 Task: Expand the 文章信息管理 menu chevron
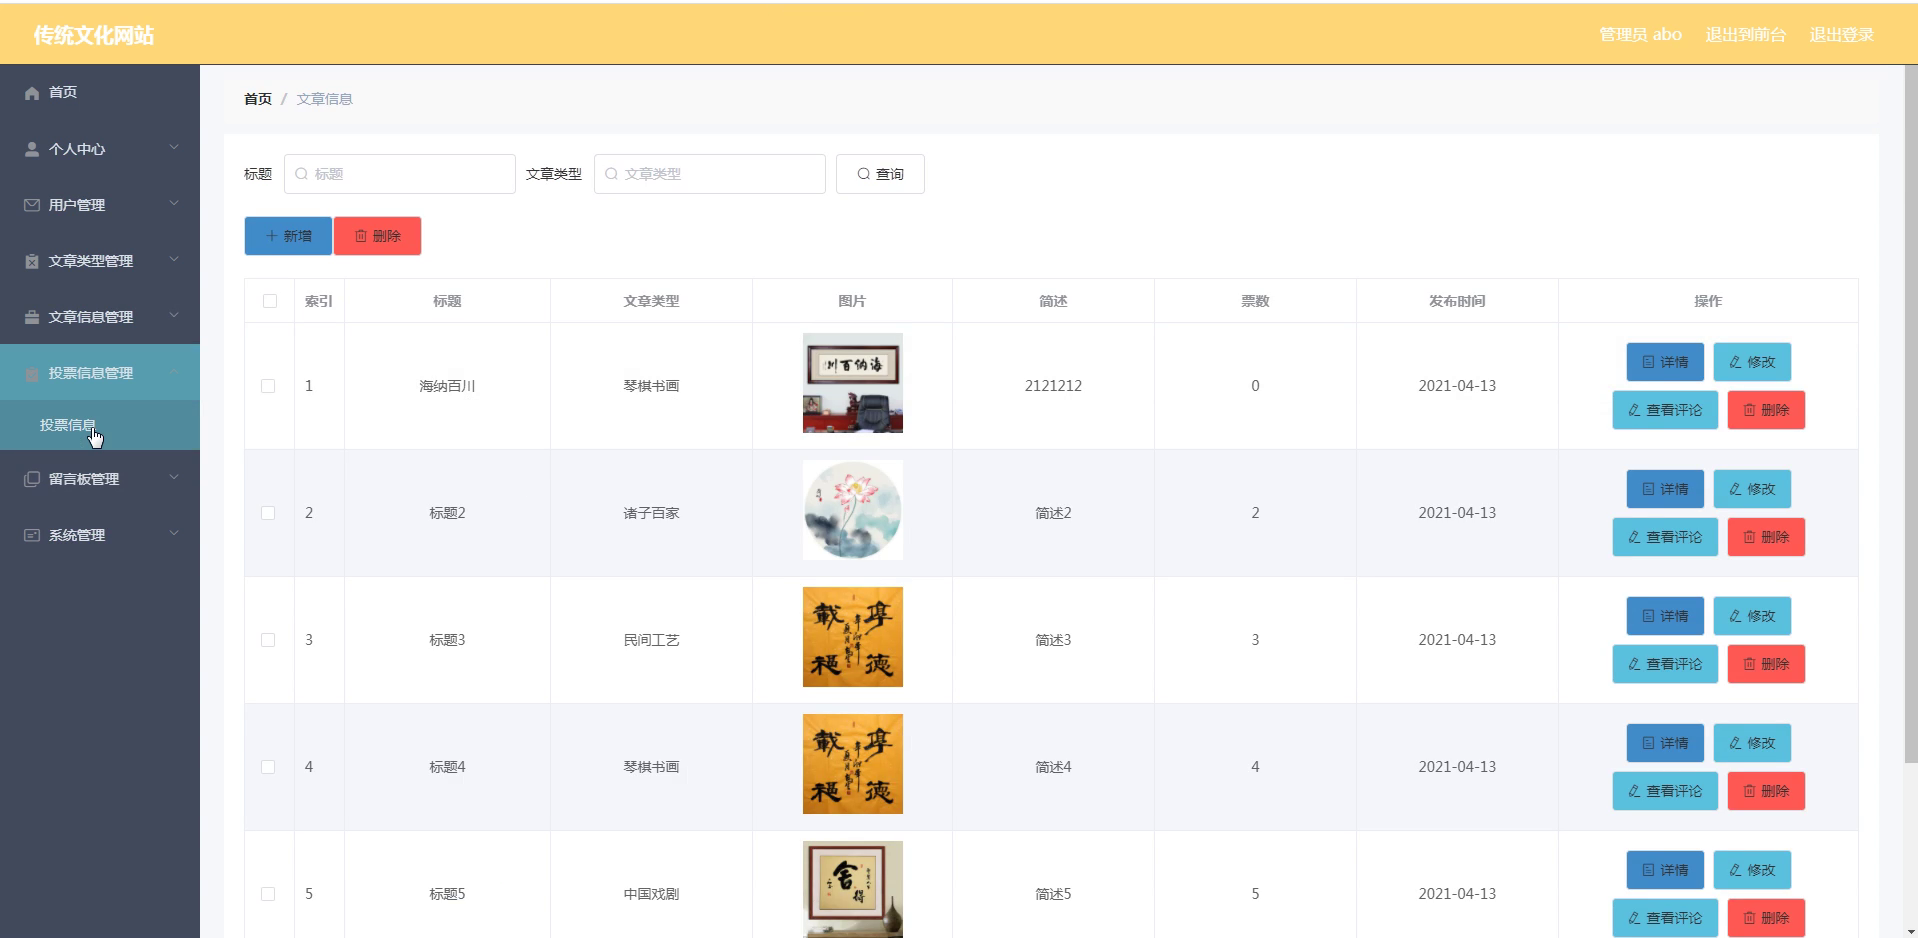pyautogui.click(x=174, y=316)
